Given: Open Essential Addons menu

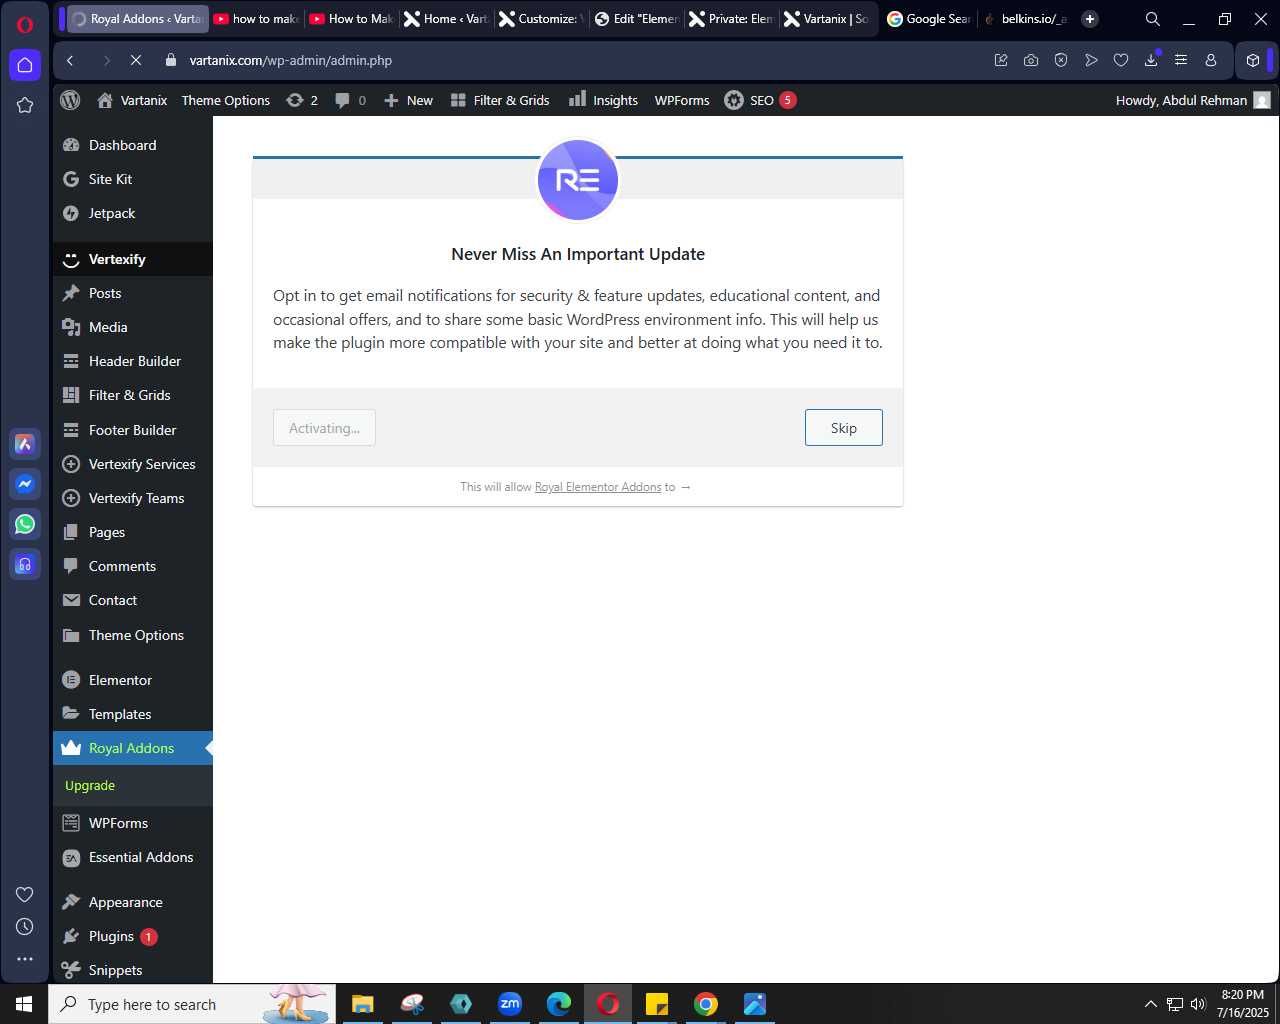Looking at the screenshot, I should pyautogui.click(x=132, y=857).
